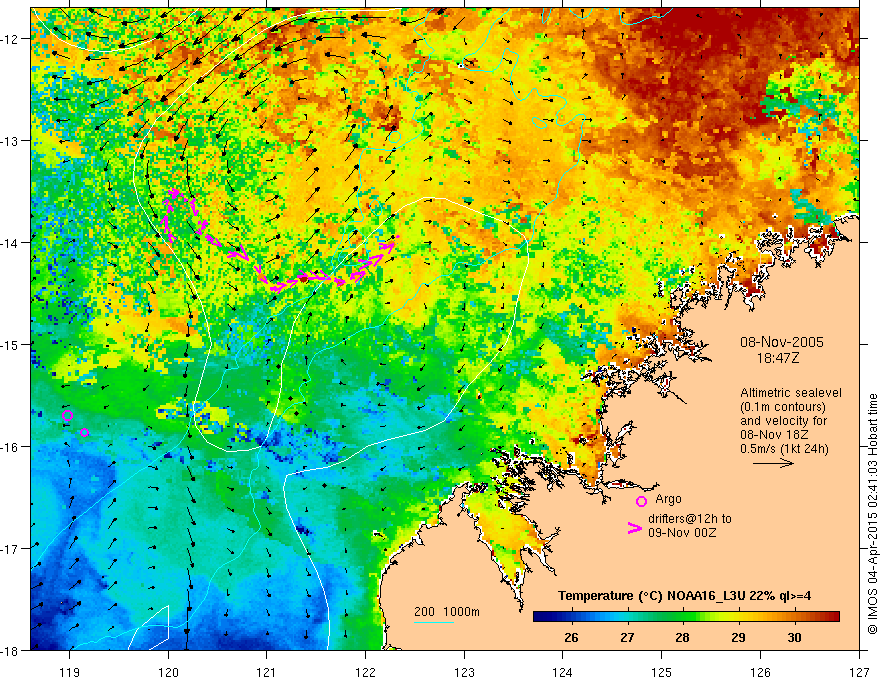
Task: Click latitude axis label -12
Action: 9,39
